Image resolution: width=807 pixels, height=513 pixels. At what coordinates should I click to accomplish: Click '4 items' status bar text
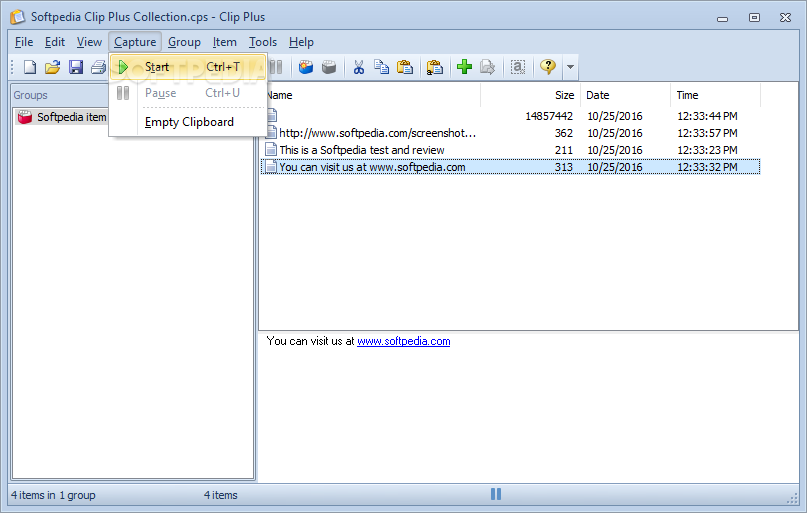pyautogui.click(x=220, y=495)
